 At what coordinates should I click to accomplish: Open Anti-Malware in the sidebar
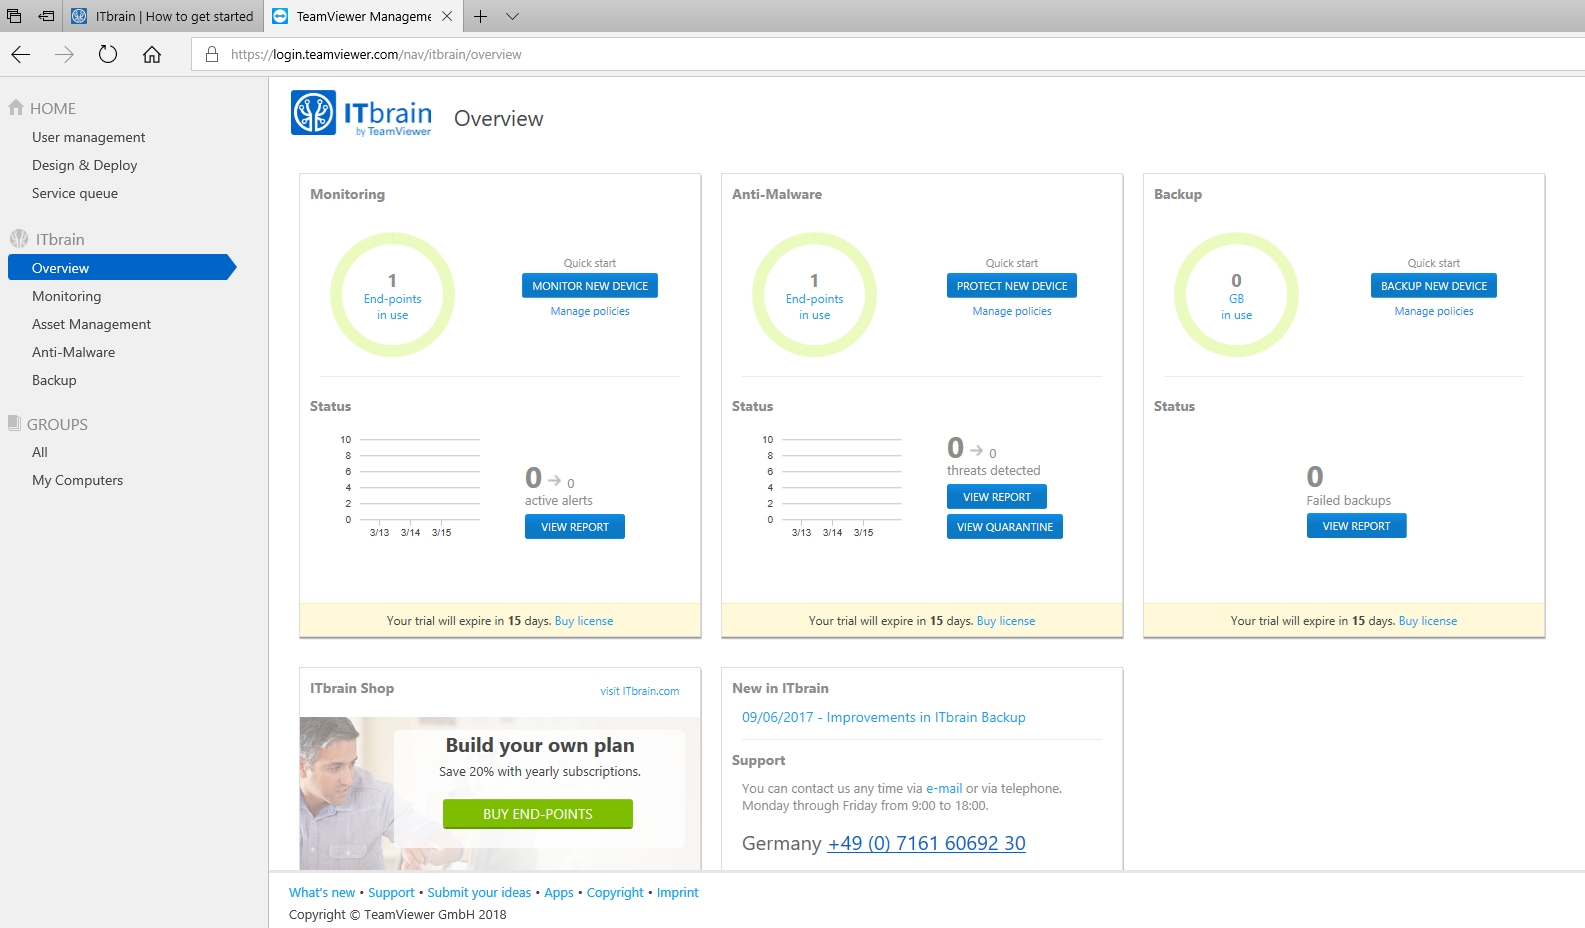pyautogui.click(x=74, y=352)
